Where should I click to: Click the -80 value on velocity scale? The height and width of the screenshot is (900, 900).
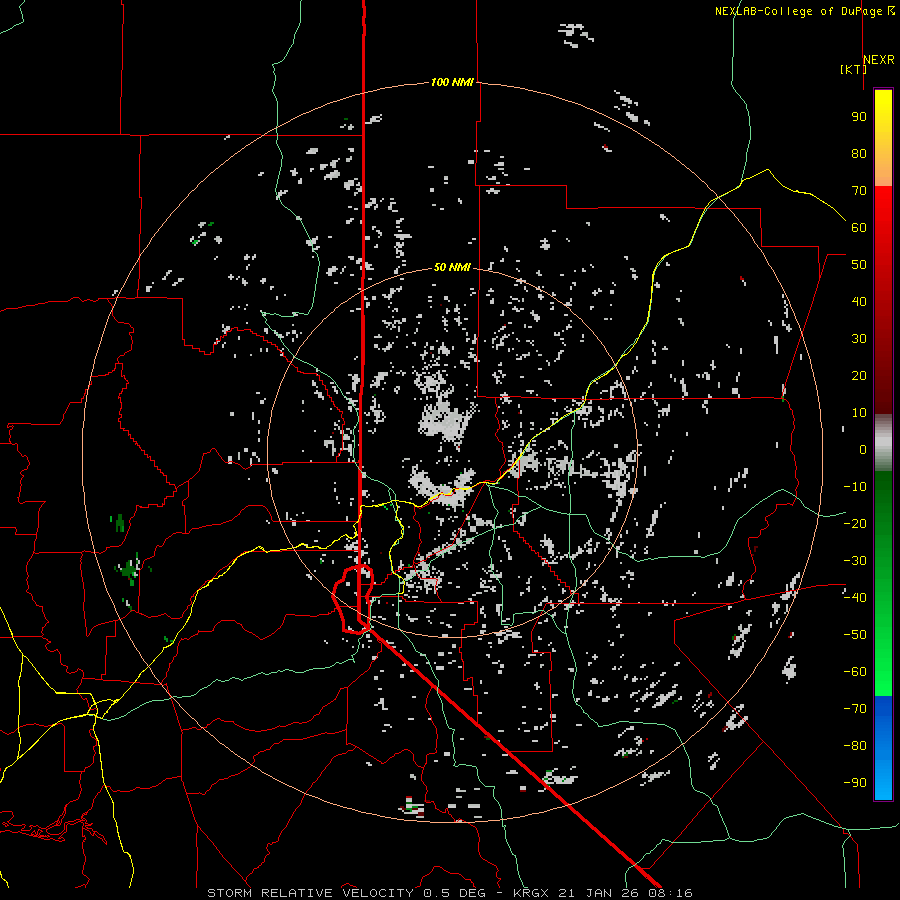click(x=855, y=746)
